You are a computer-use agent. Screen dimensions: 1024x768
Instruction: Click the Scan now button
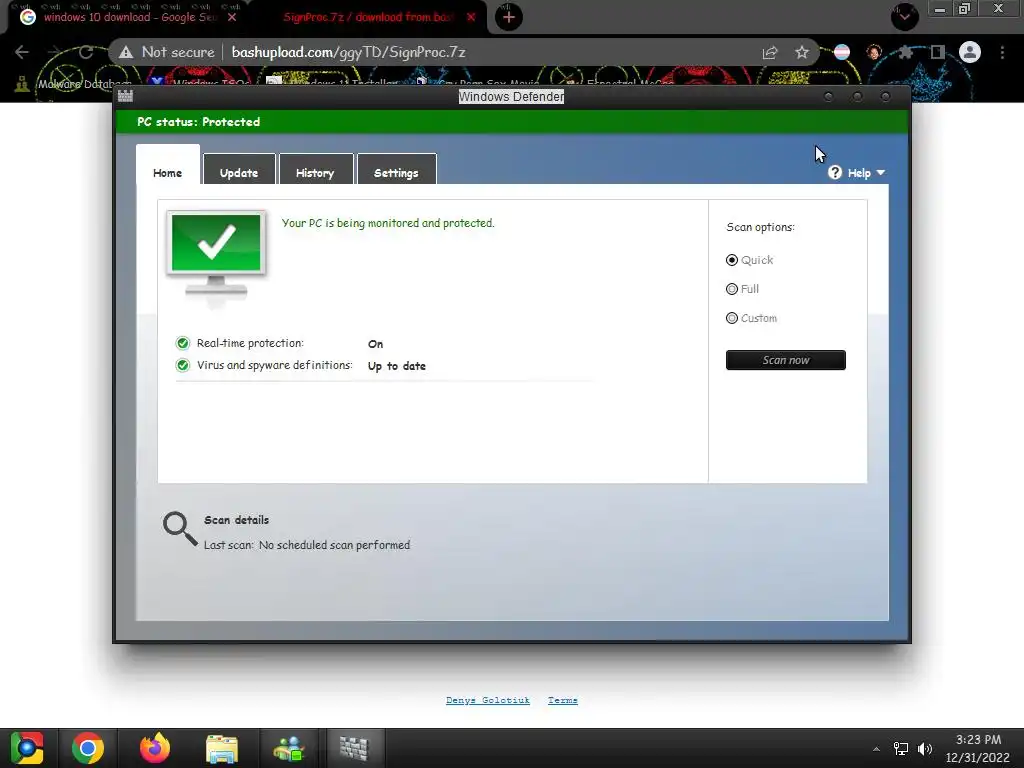(786, 360)
